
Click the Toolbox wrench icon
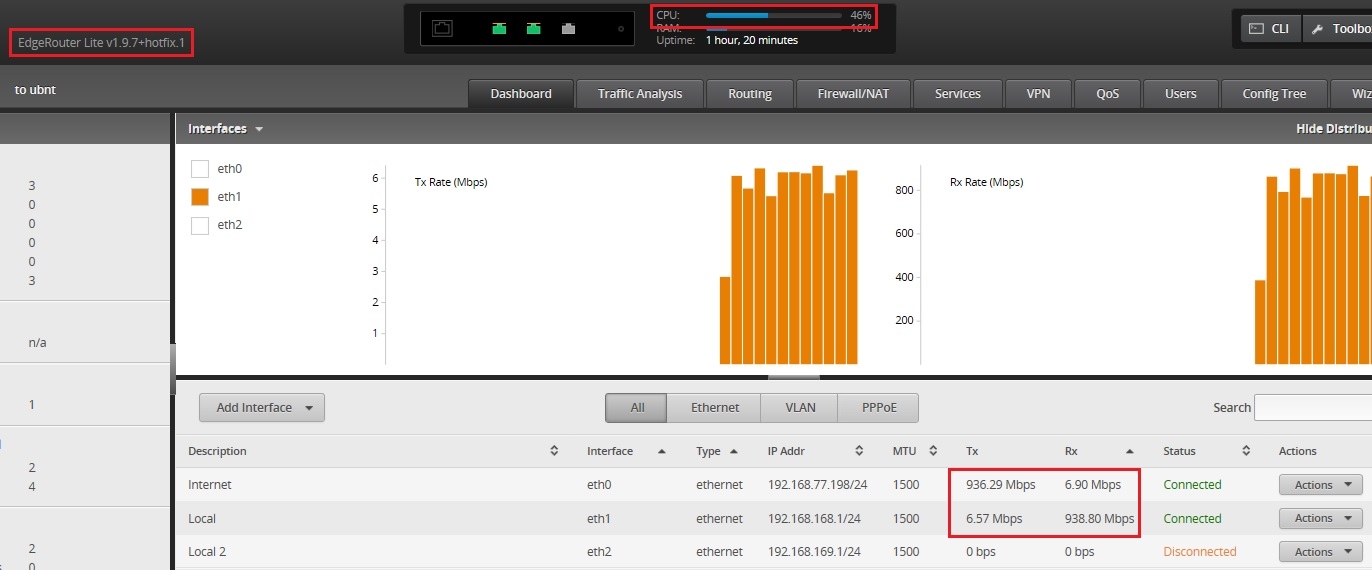(x=1317, y=29)
